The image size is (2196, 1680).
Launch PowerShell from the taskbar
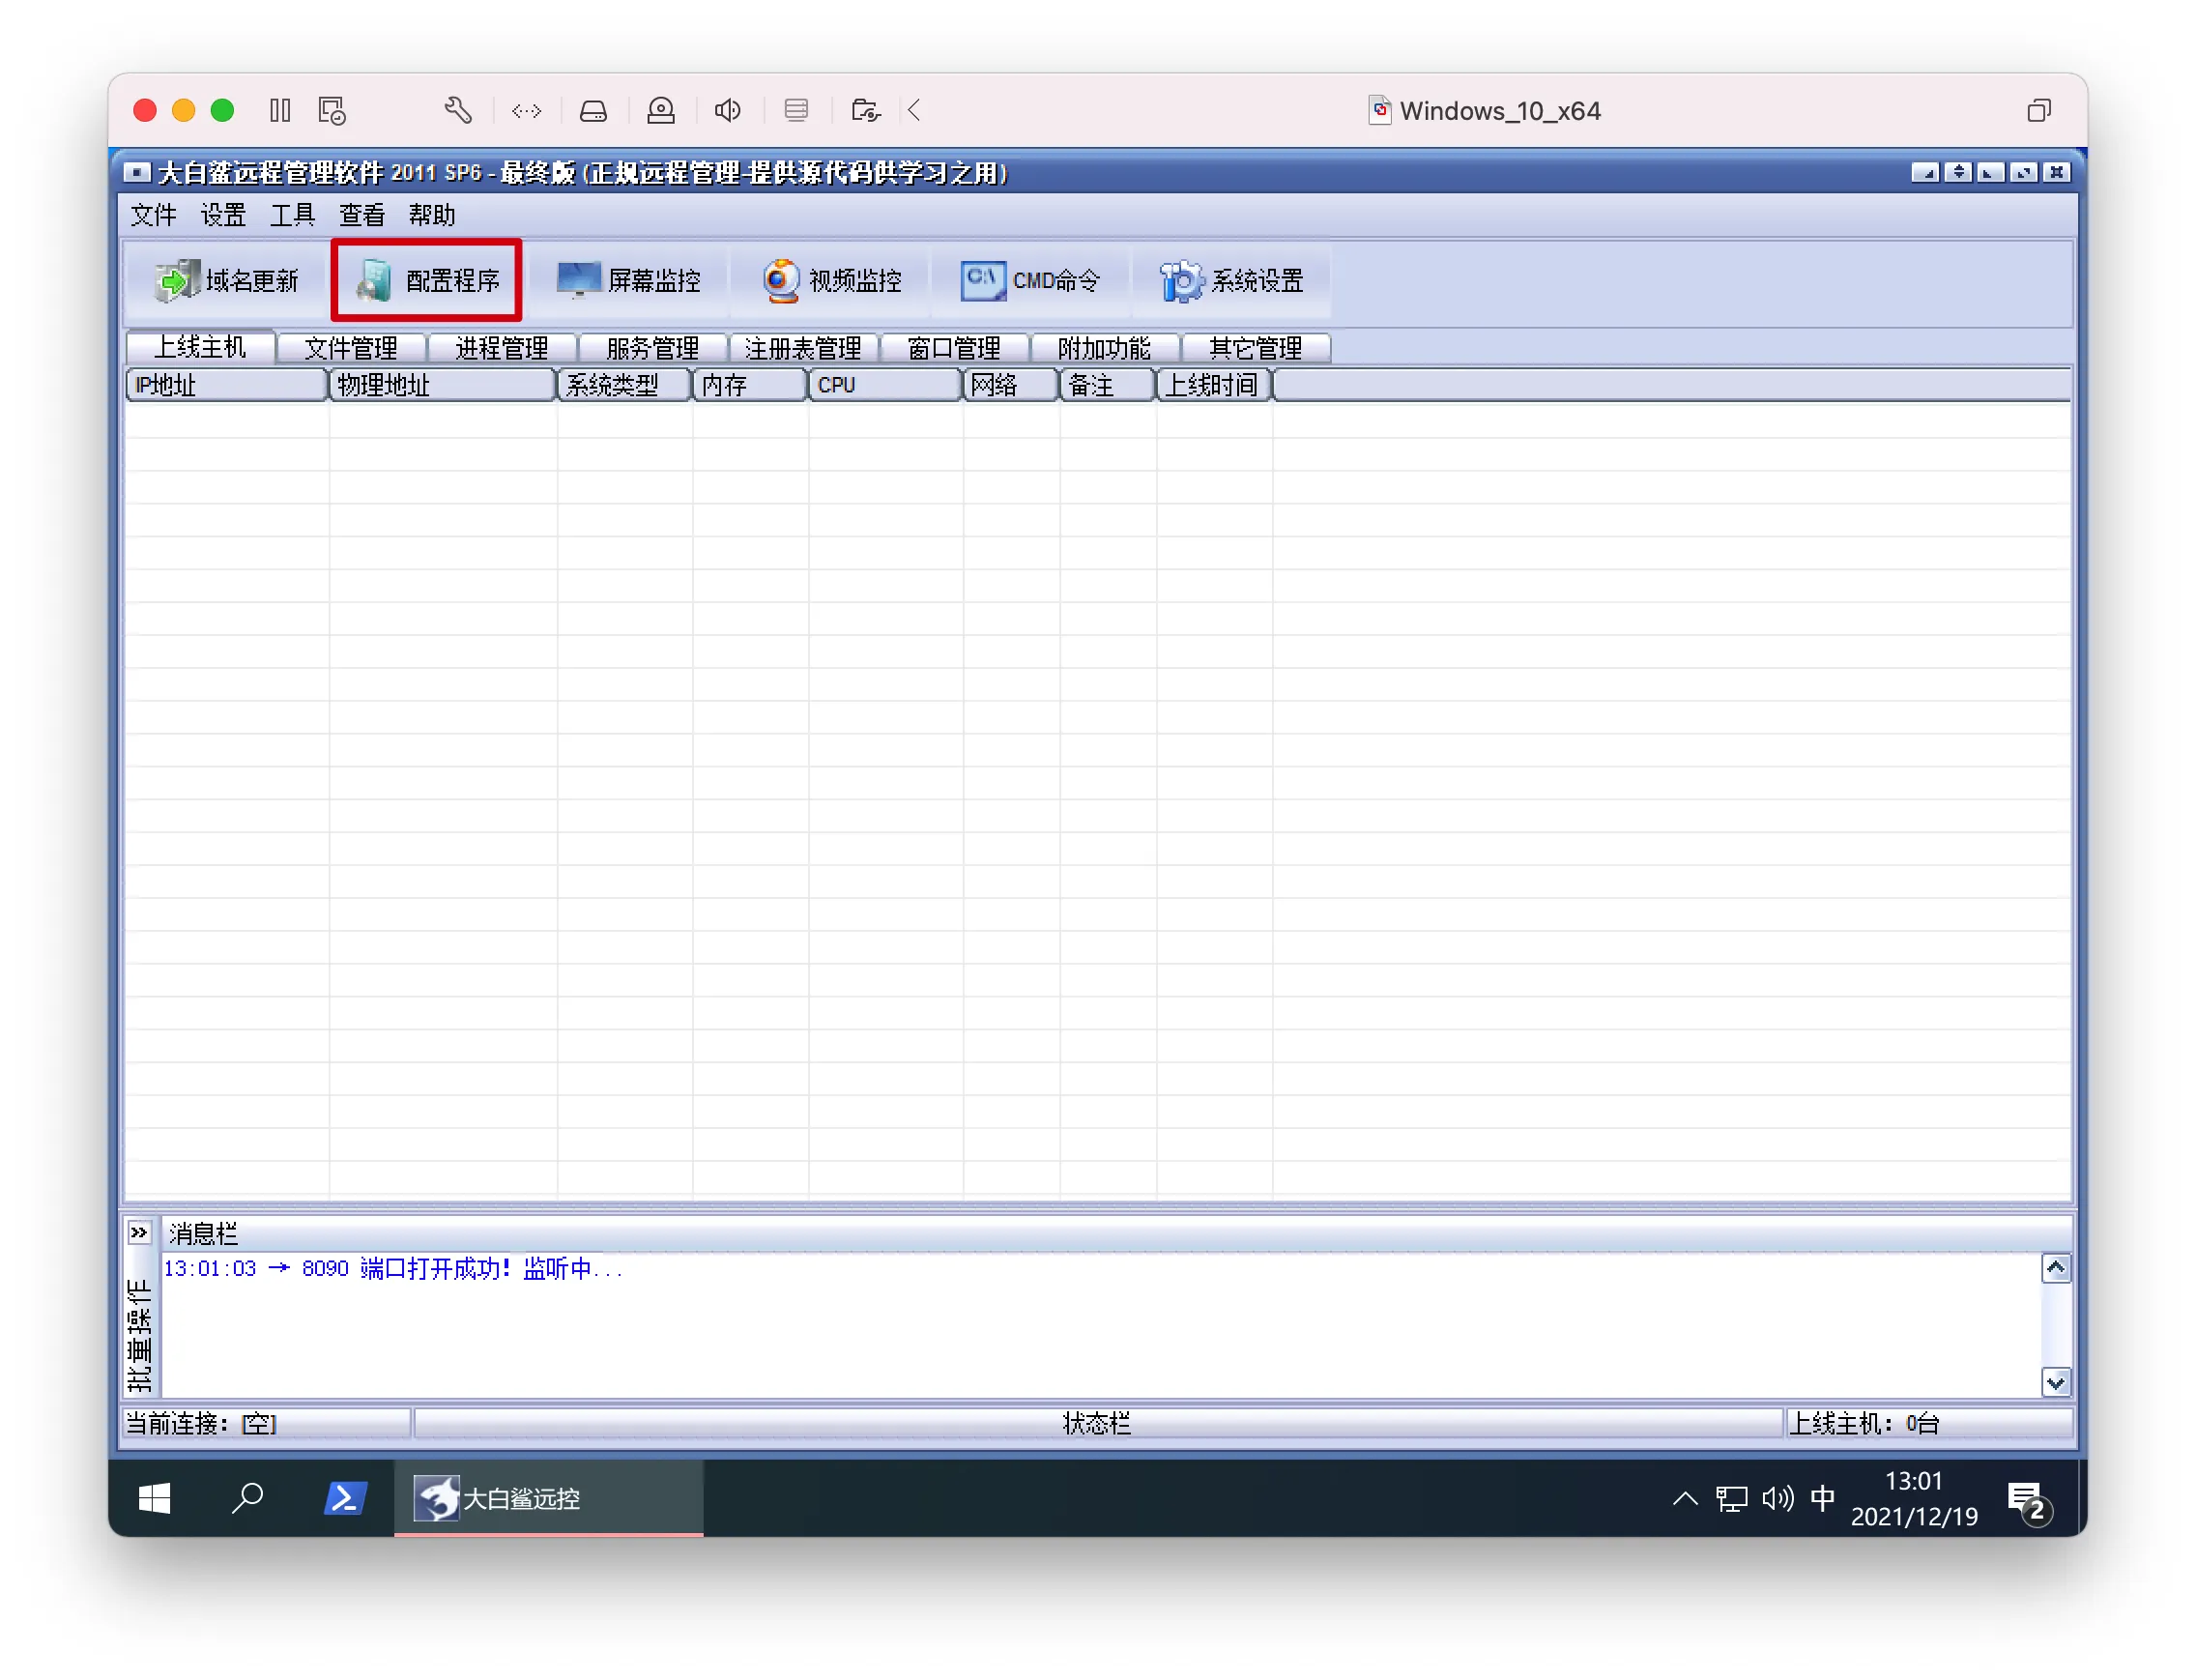click(346, 1500)
